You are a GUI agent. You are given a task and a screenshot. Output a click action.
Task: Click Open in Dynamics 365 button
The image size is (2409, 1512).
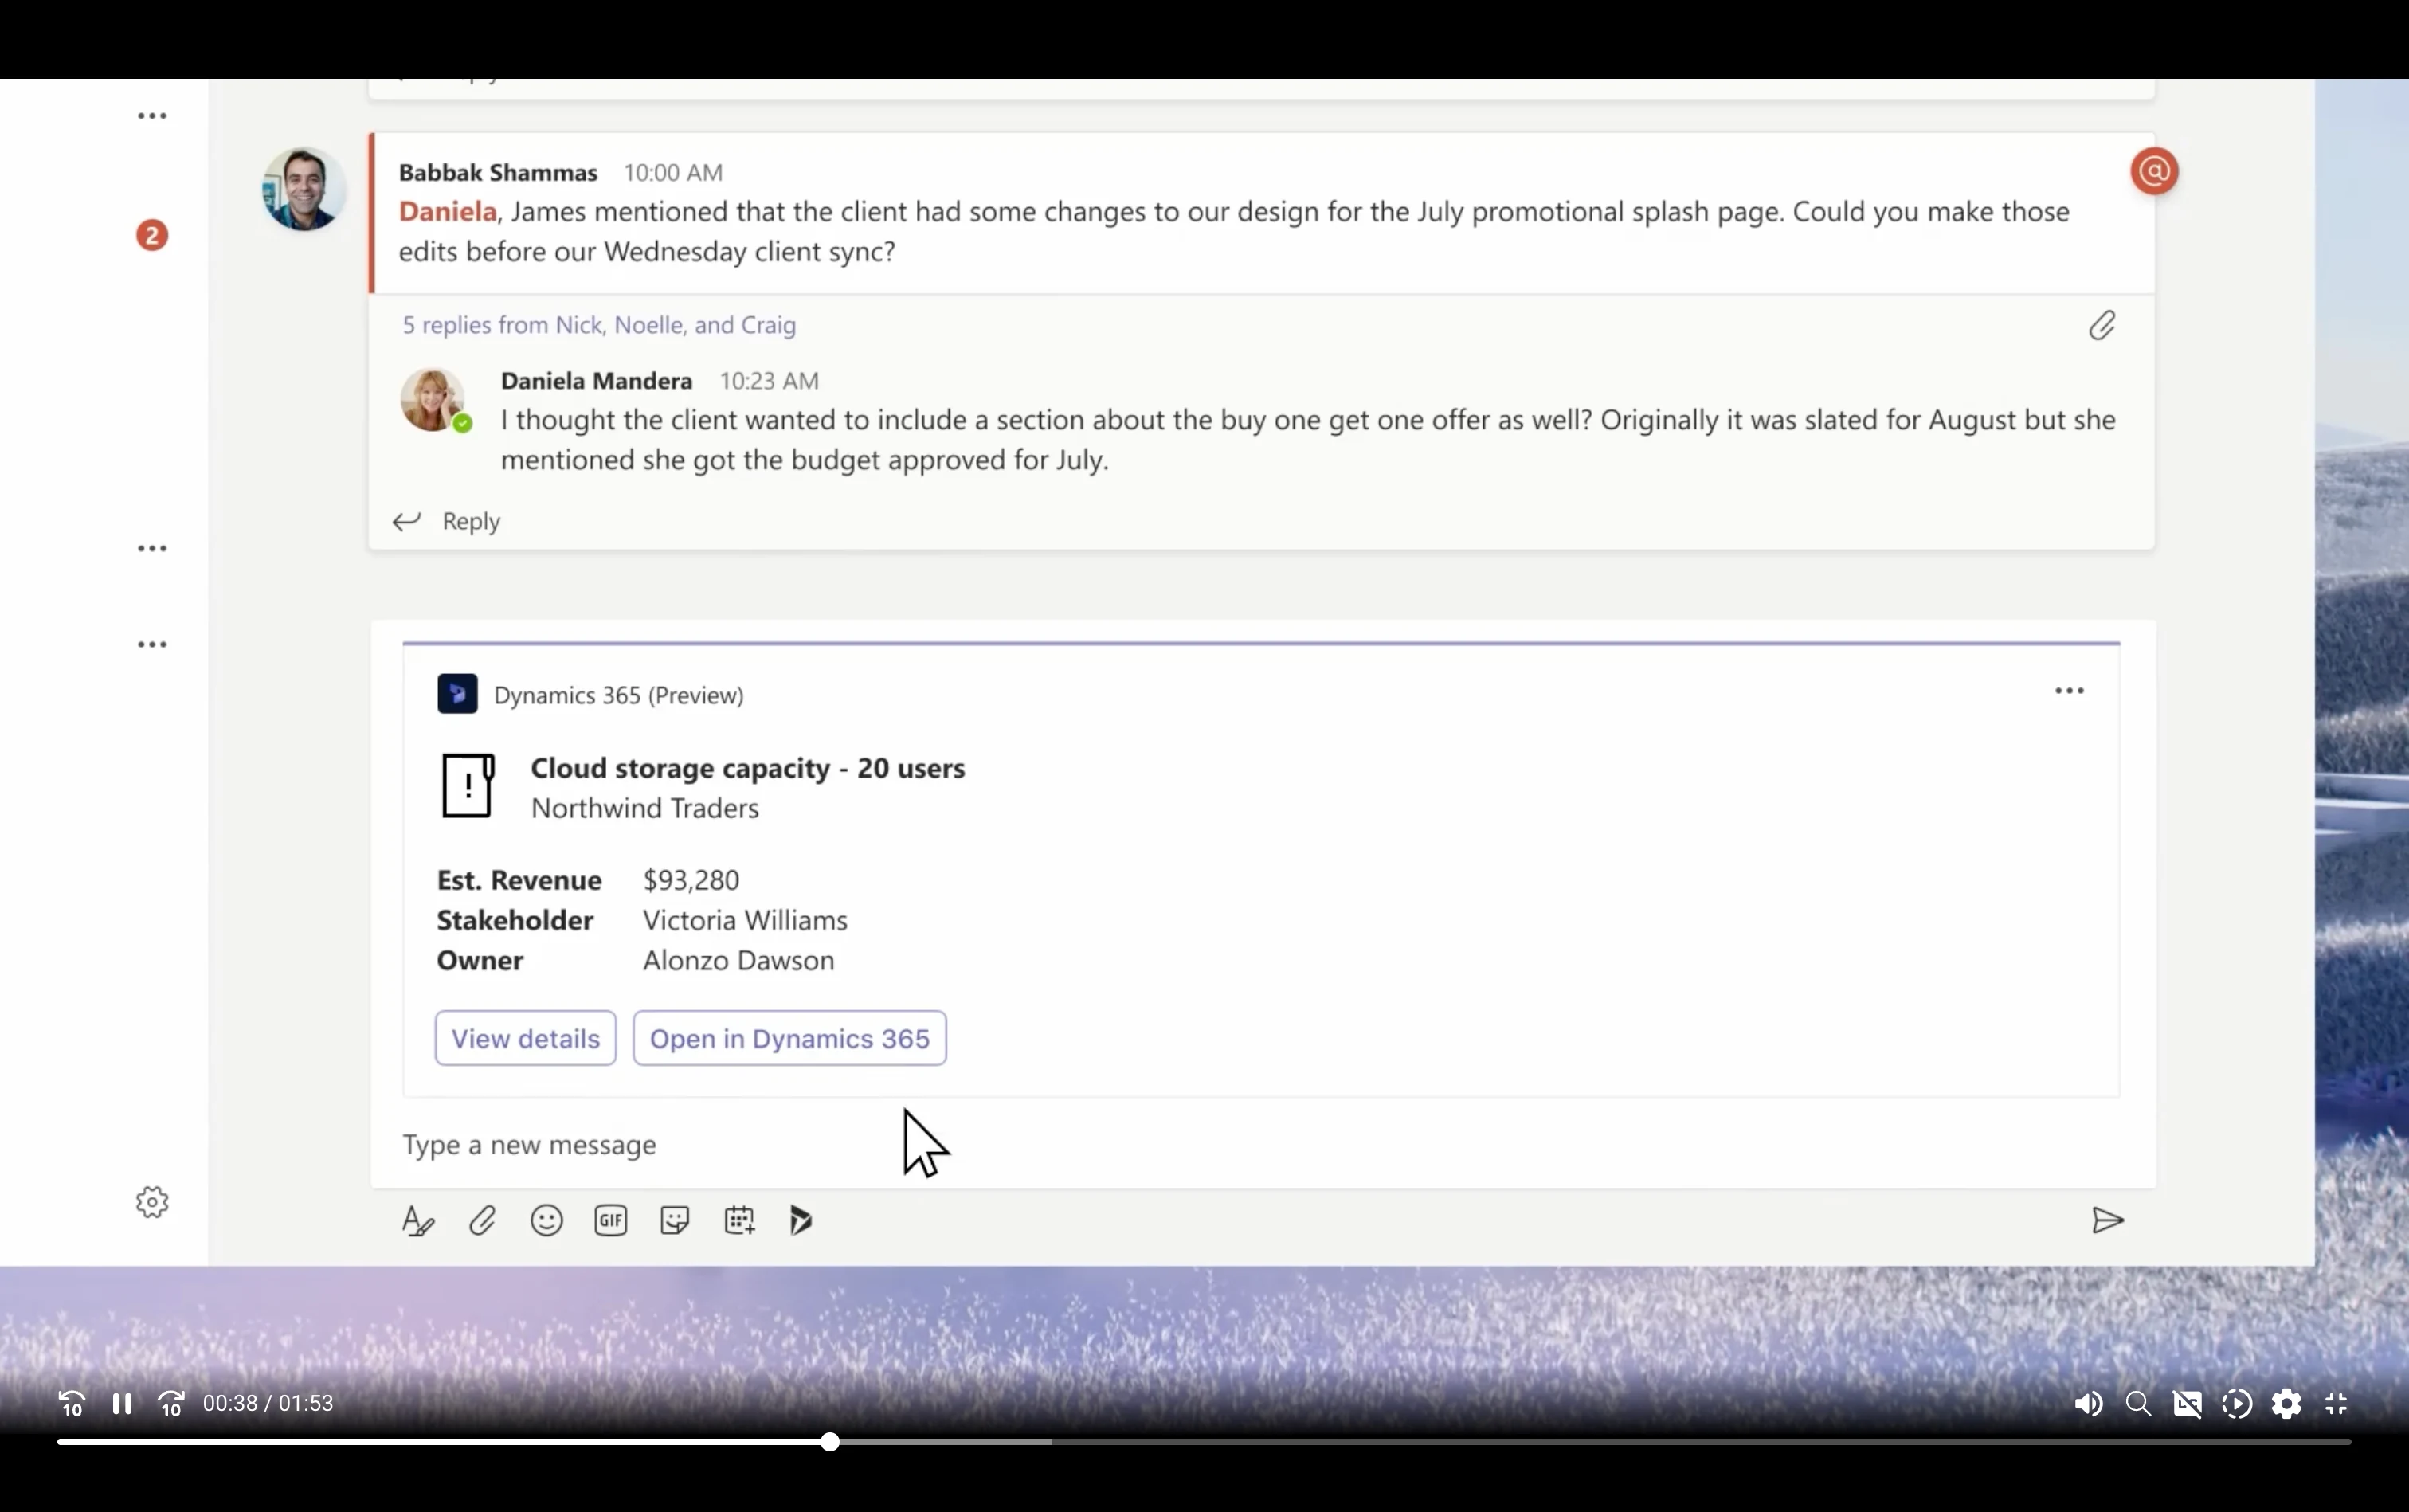[x=790, y=1038]
